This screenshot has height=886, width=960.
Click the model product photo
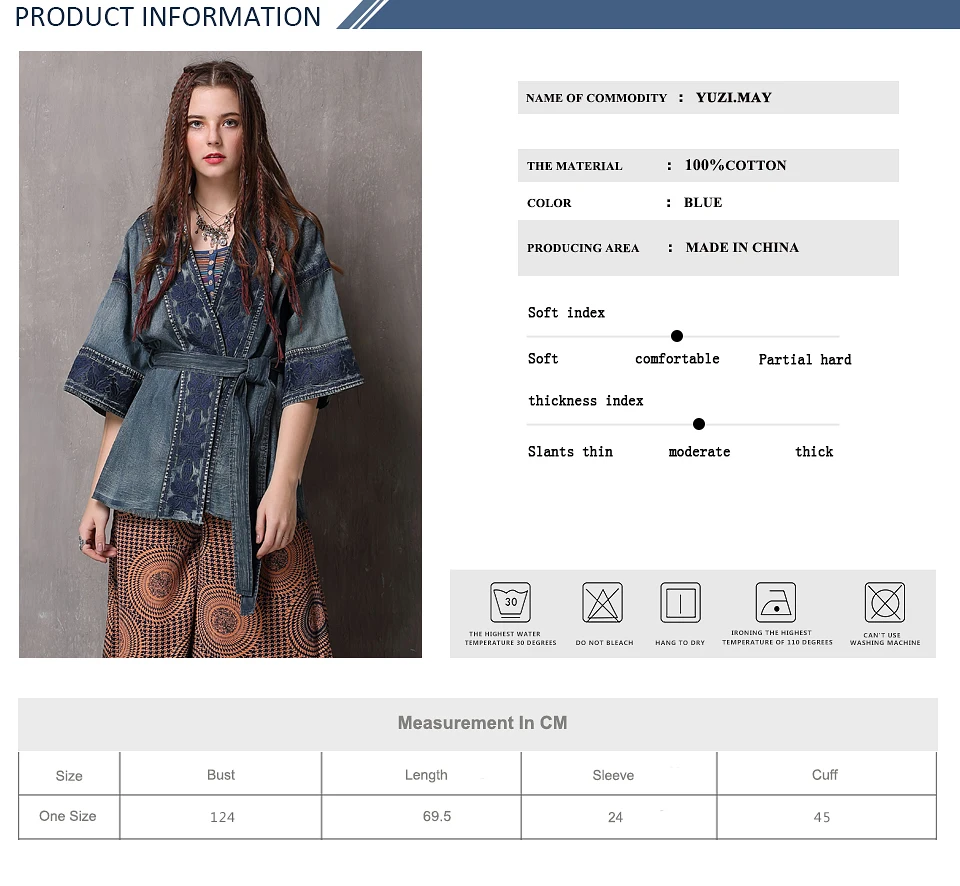click(220, 355)
